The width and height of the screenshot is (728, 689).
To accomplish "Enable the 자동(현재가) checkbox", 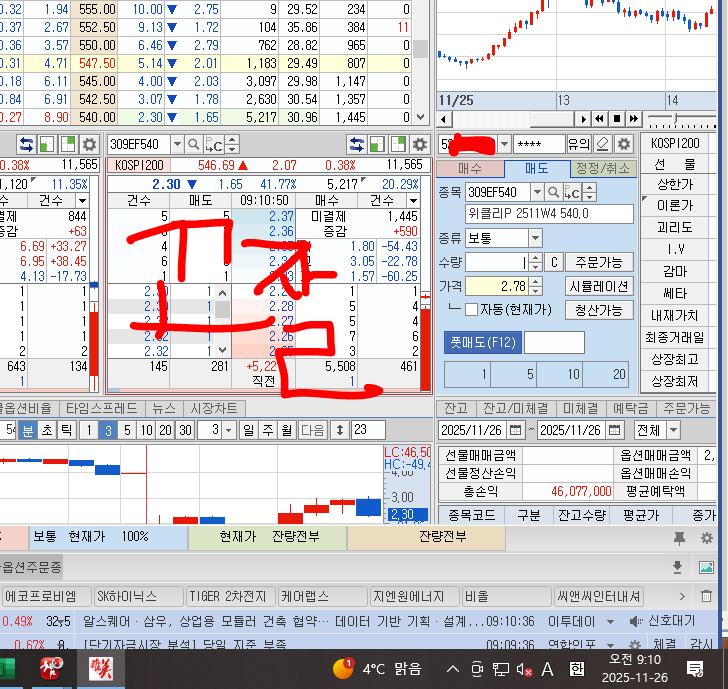I will point(471,310).
